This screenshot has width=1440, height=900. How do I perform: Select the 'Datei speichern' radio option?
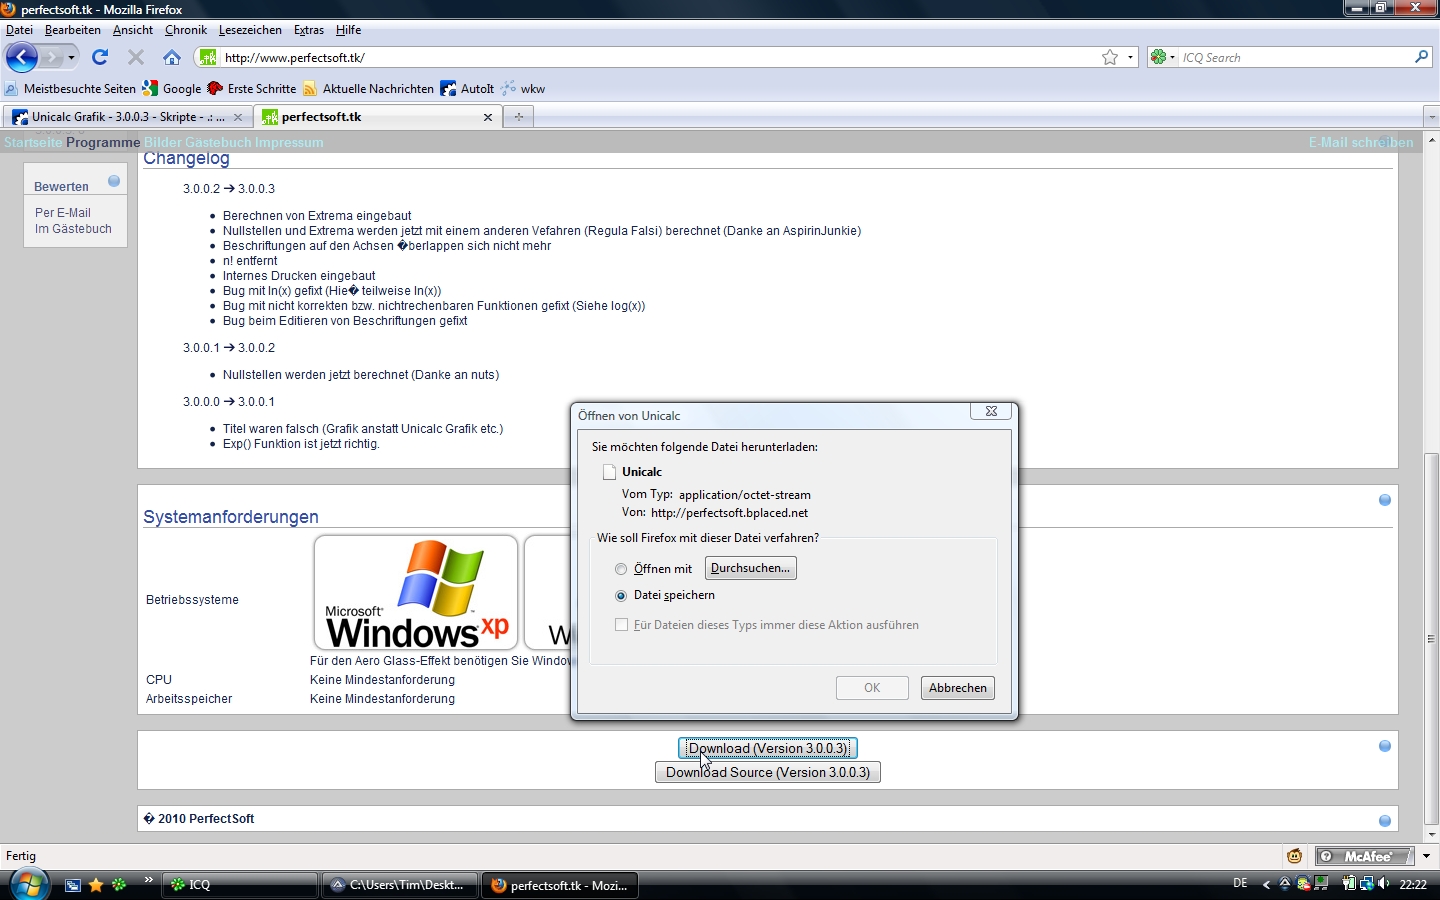click(621, 596)
